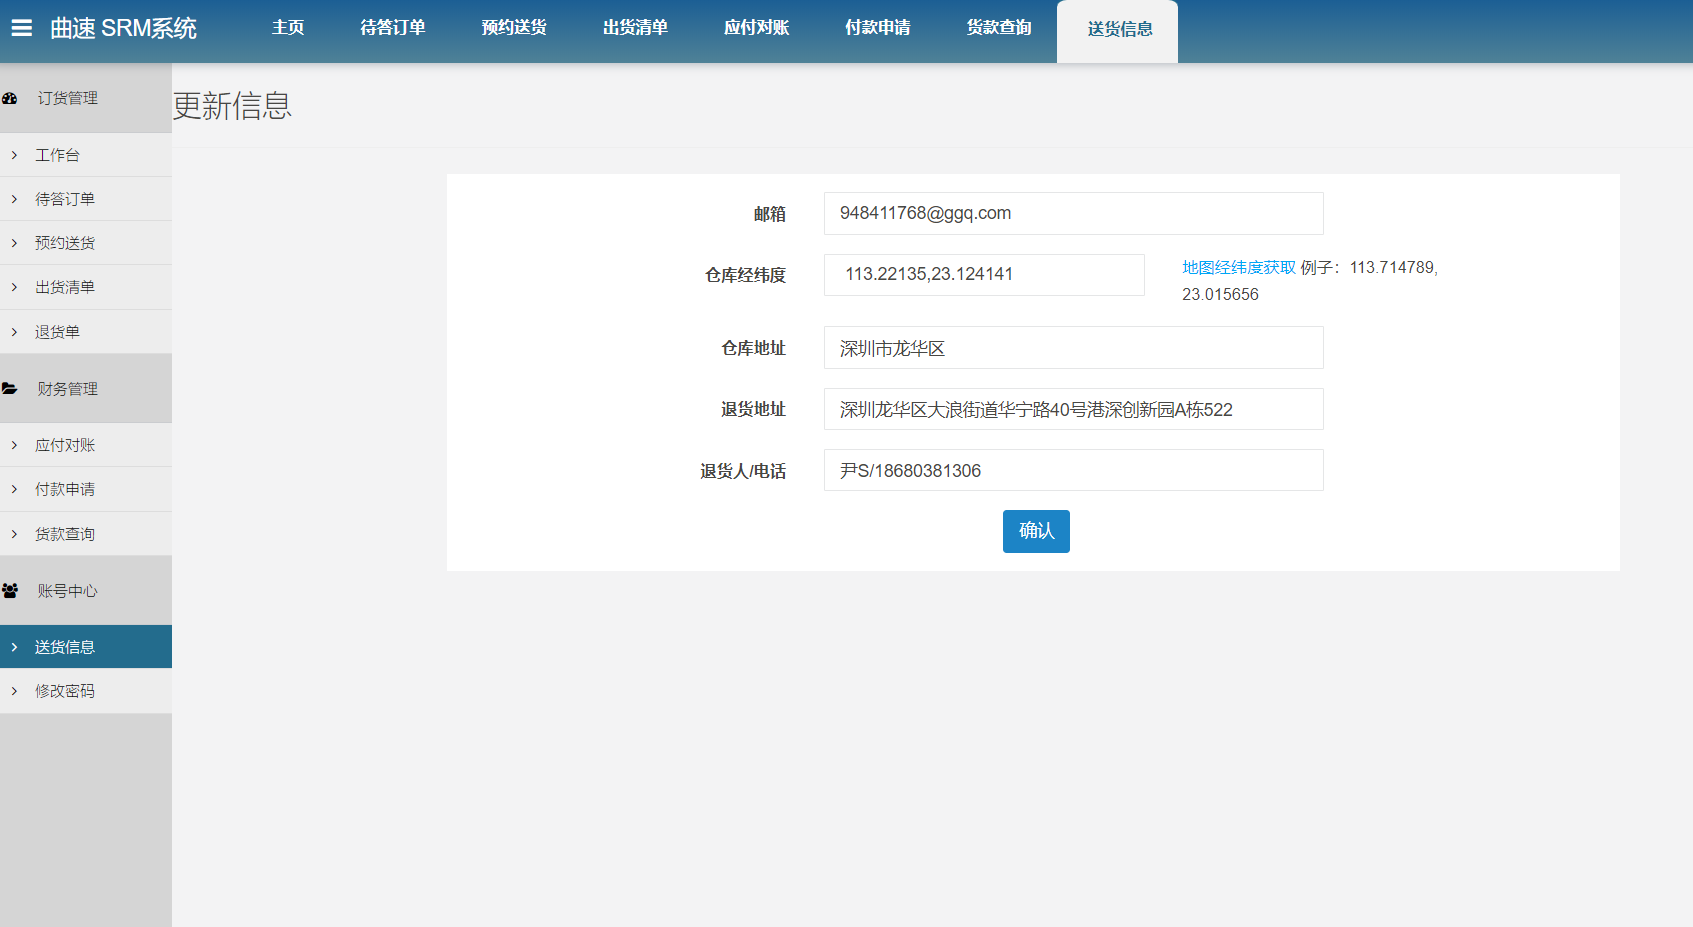Select 应付对账 in the top navigation

757,28
